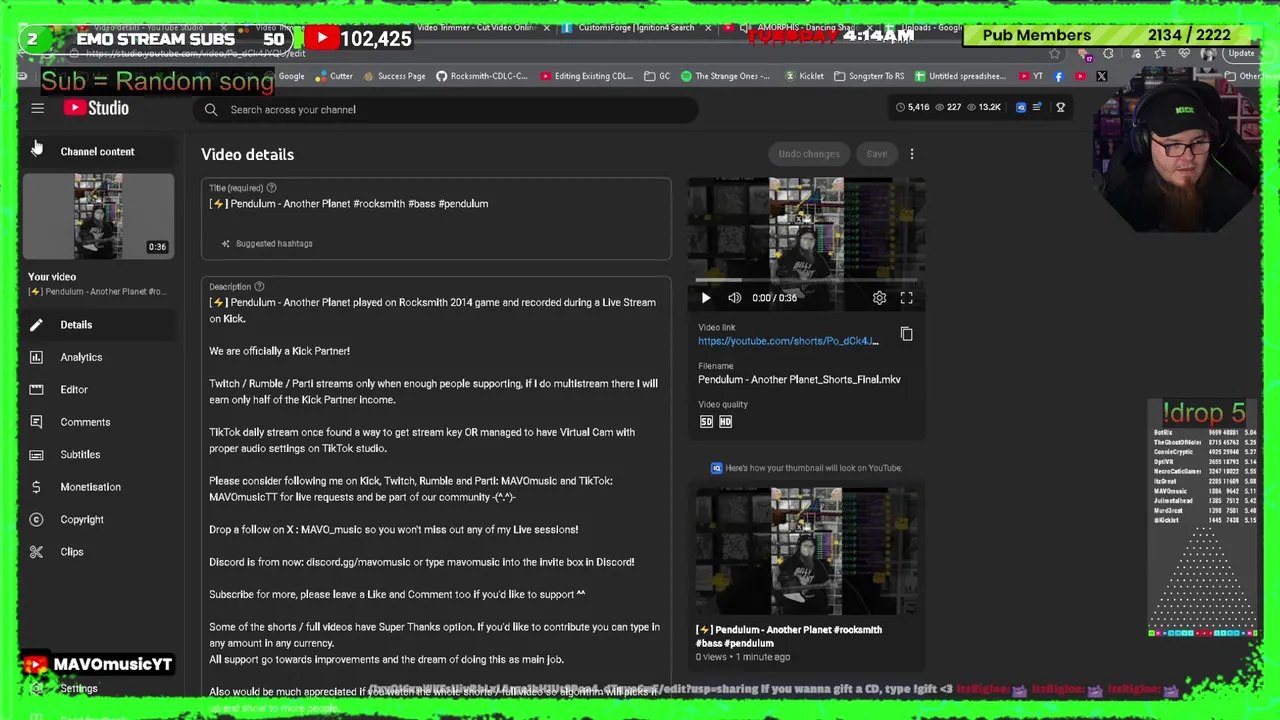This screenshot has width=1280, height=720.
Task: Click the Copyright icon in sidebar
Action: 36,519
